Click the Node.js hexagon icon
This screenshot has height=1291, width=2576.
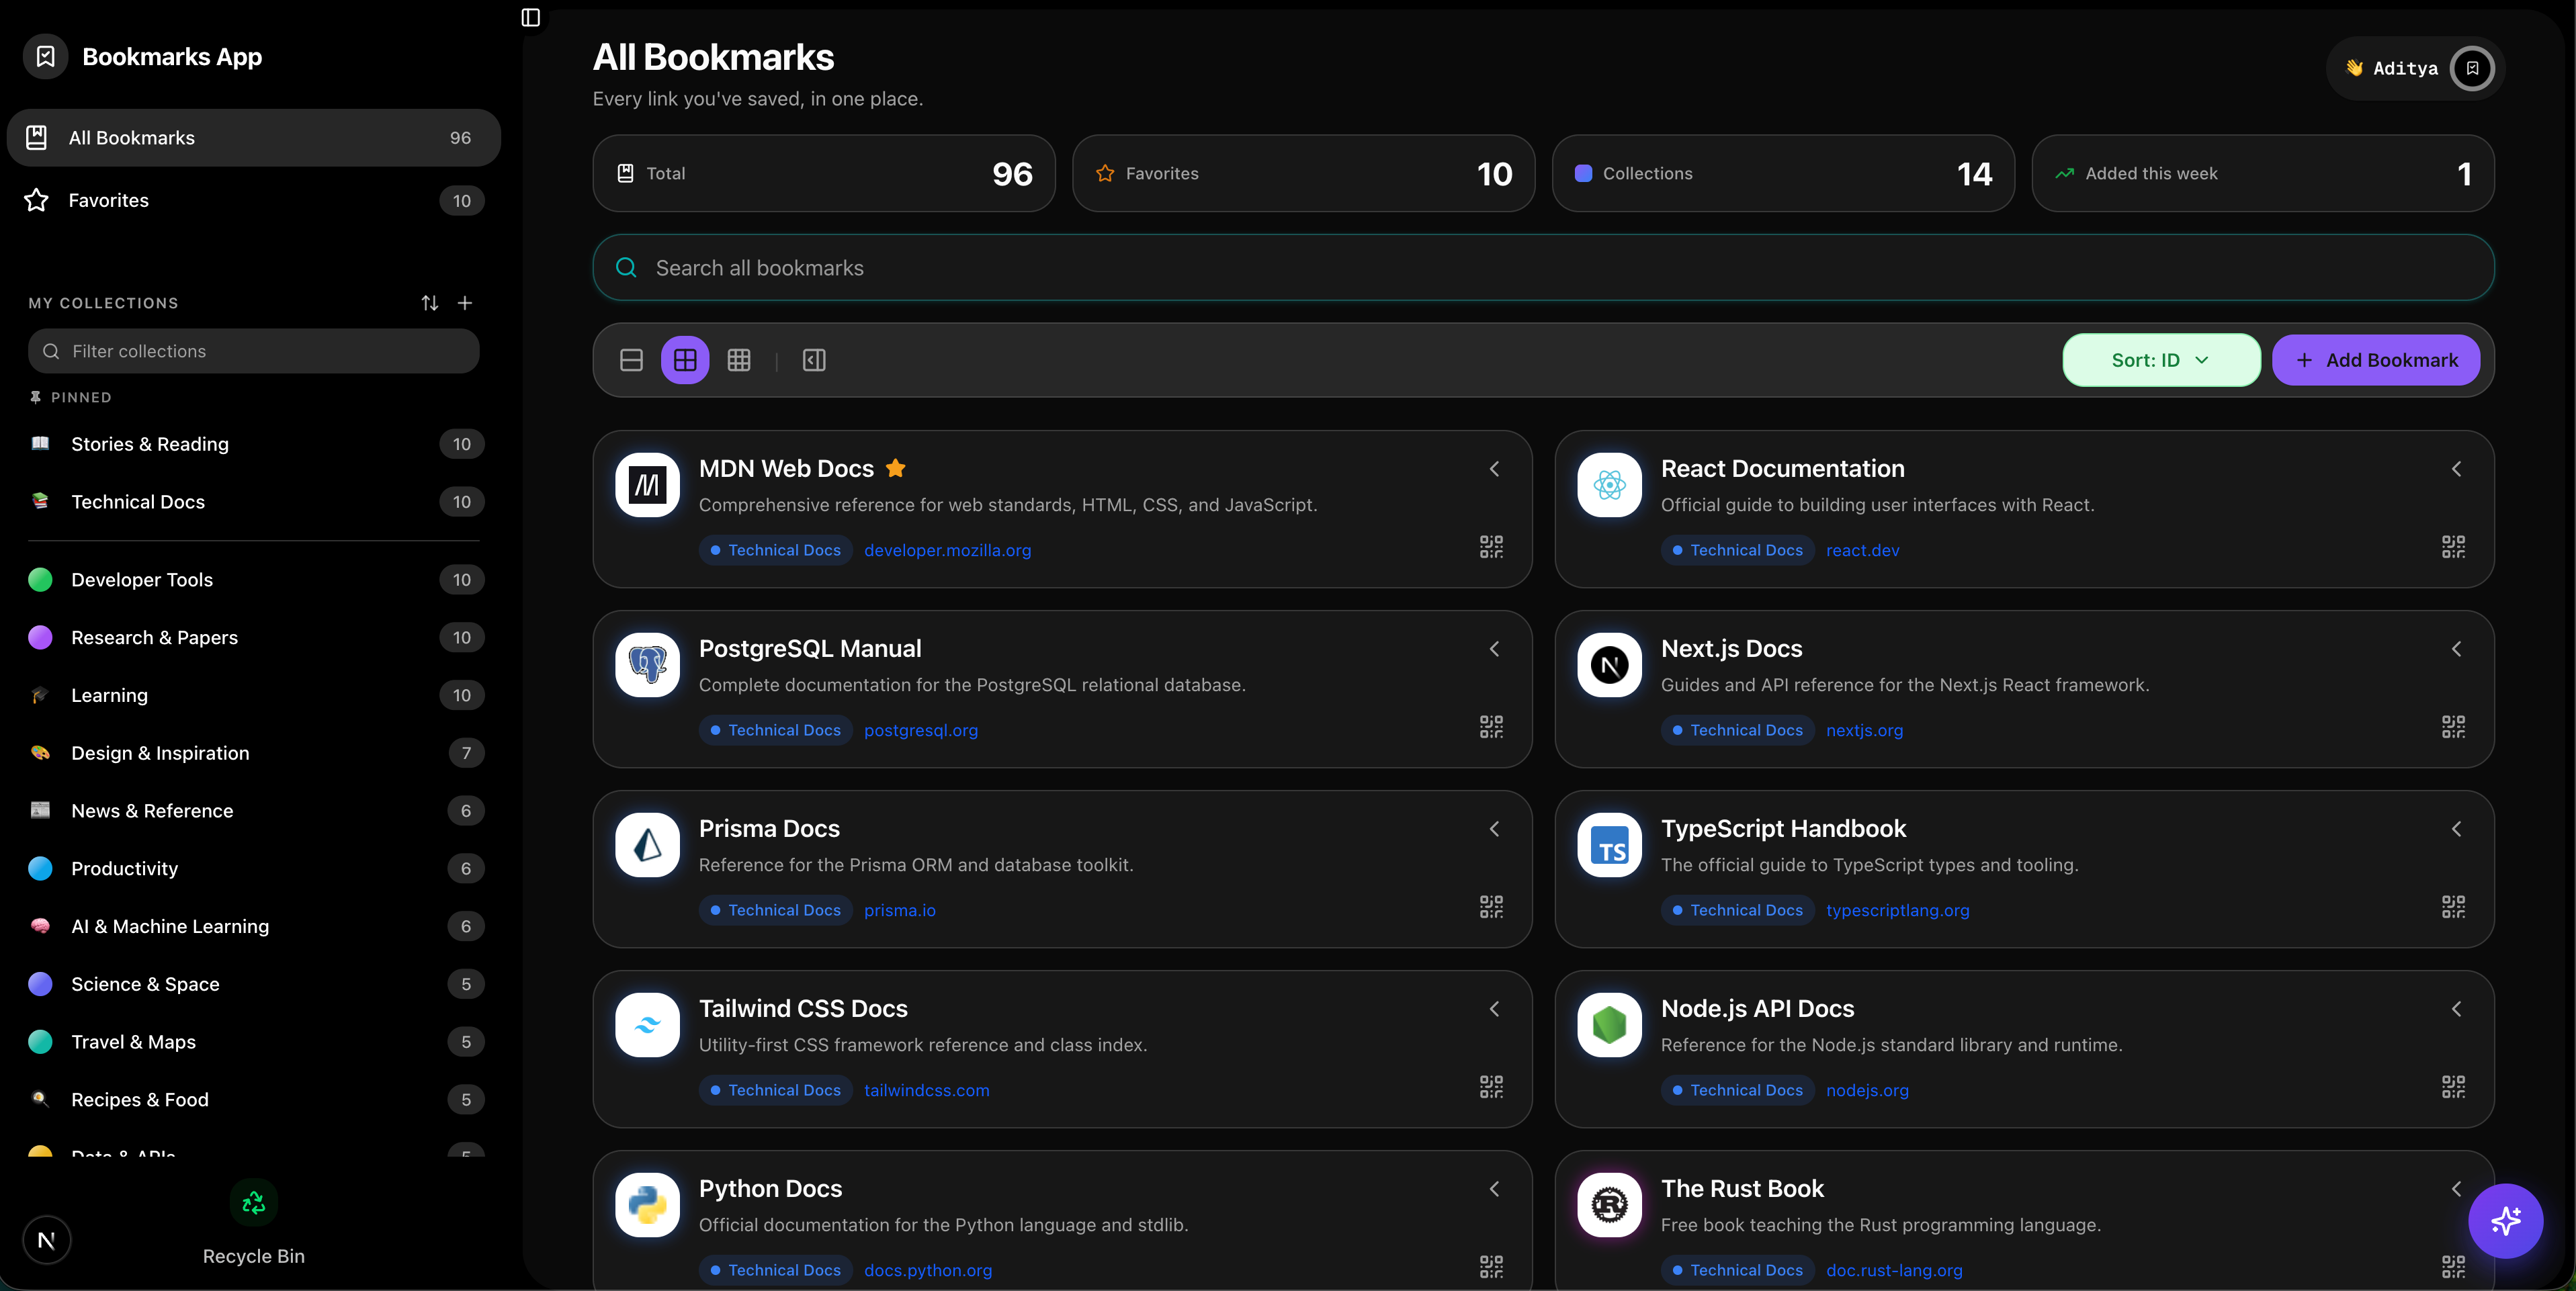pos(1609,1025)
